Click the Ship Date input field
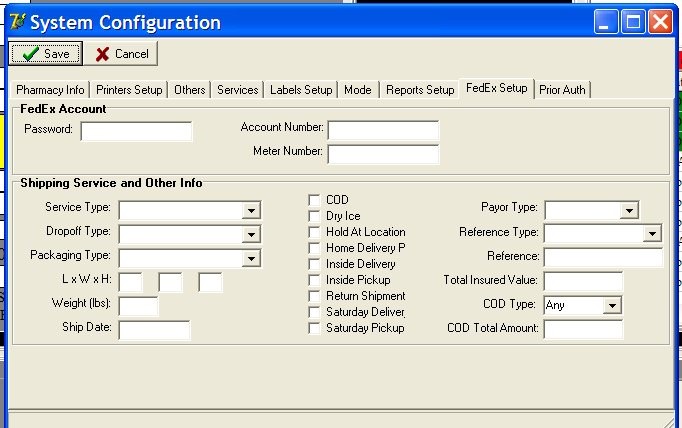The height and width of the screenshot is (428, 682). 154,330
